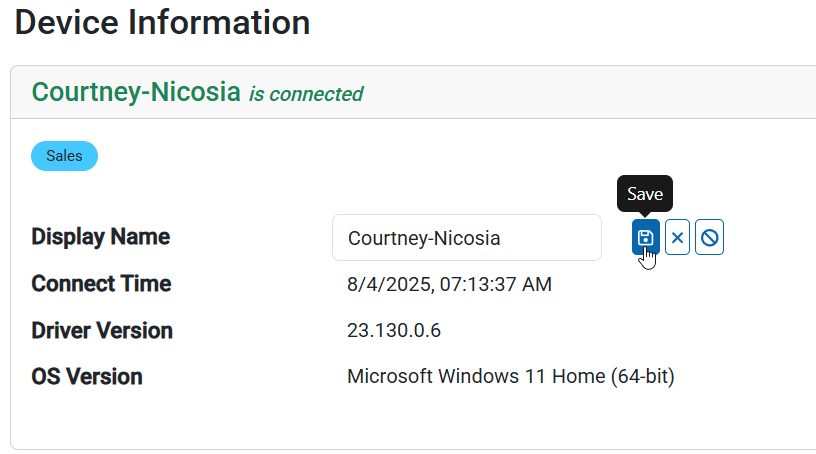Click the Display Name label
The width and height of the screenshot is (816, 454).
pos(101,237)
